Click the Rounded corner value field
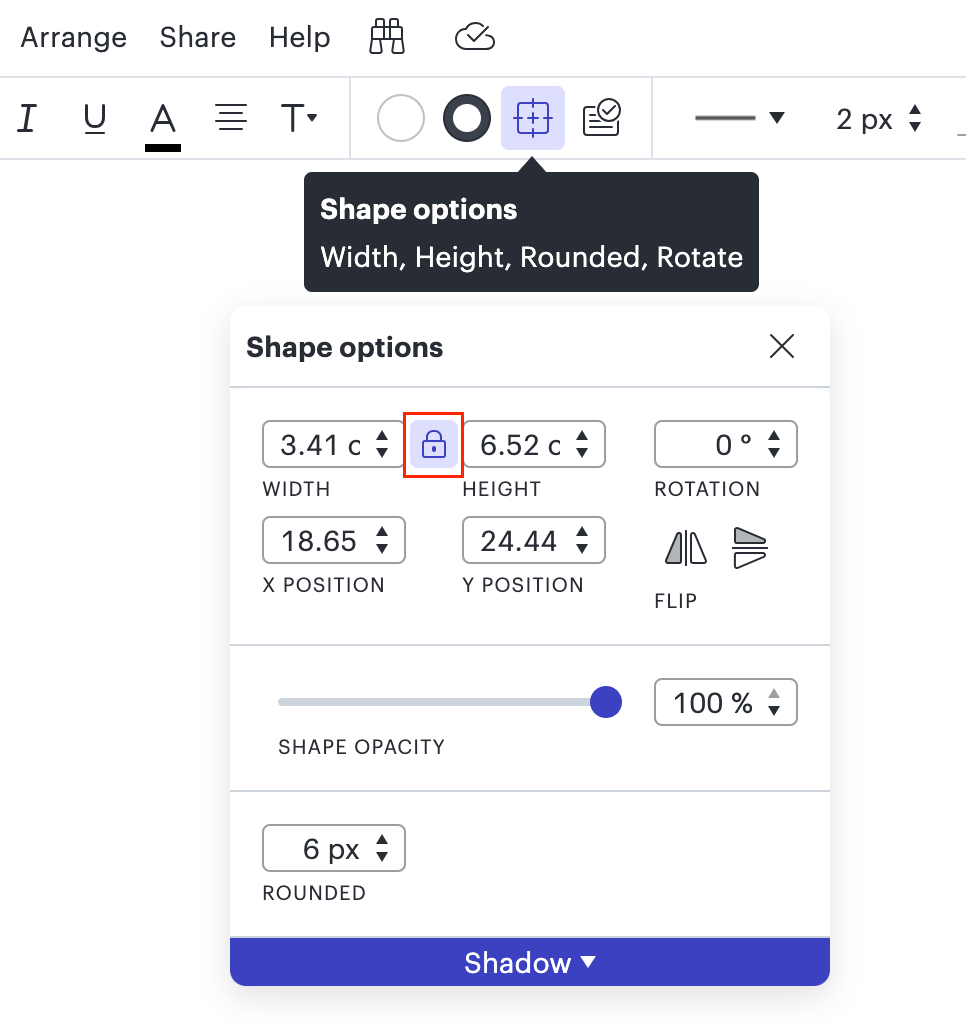 pyautogui.click(x=334, y=848)
